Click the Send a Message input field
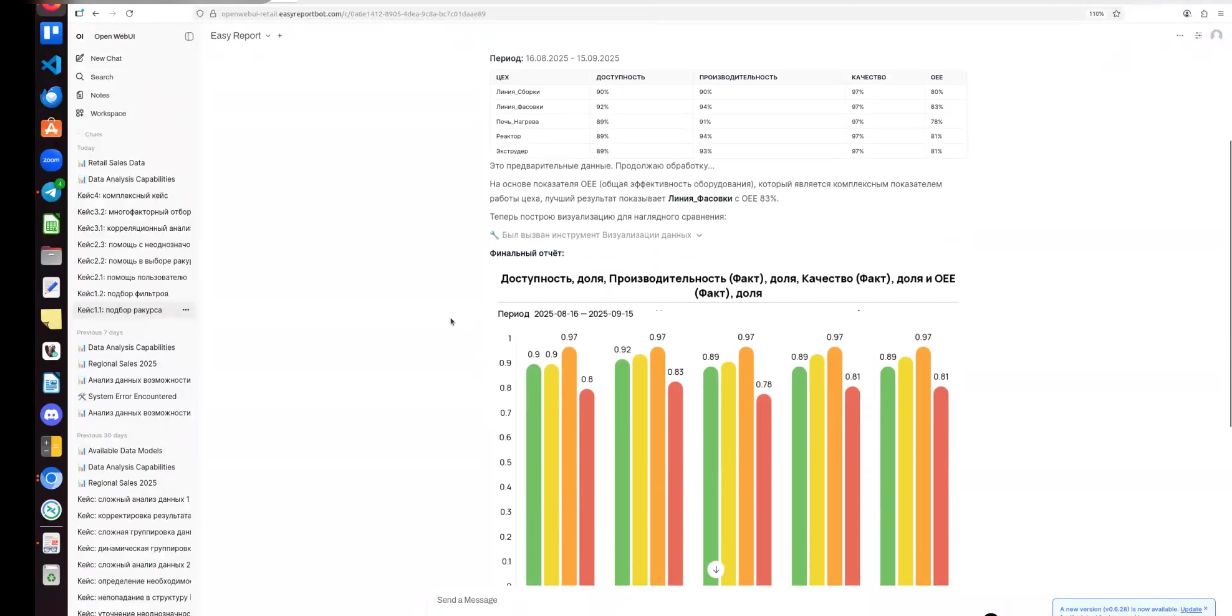This screenshot has height=616, width=1232. (x=700, y=600)
